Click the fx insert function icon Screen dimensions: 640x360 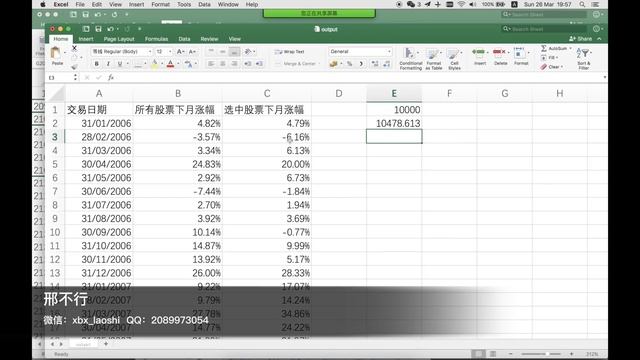coord(111,77)
